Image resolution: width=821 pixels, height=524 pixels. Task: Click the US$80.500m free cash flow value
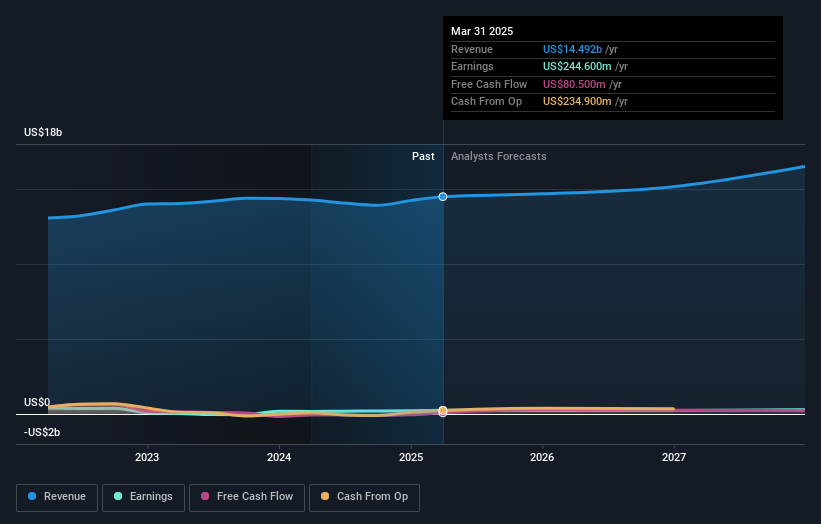click(x=574, y=84)
